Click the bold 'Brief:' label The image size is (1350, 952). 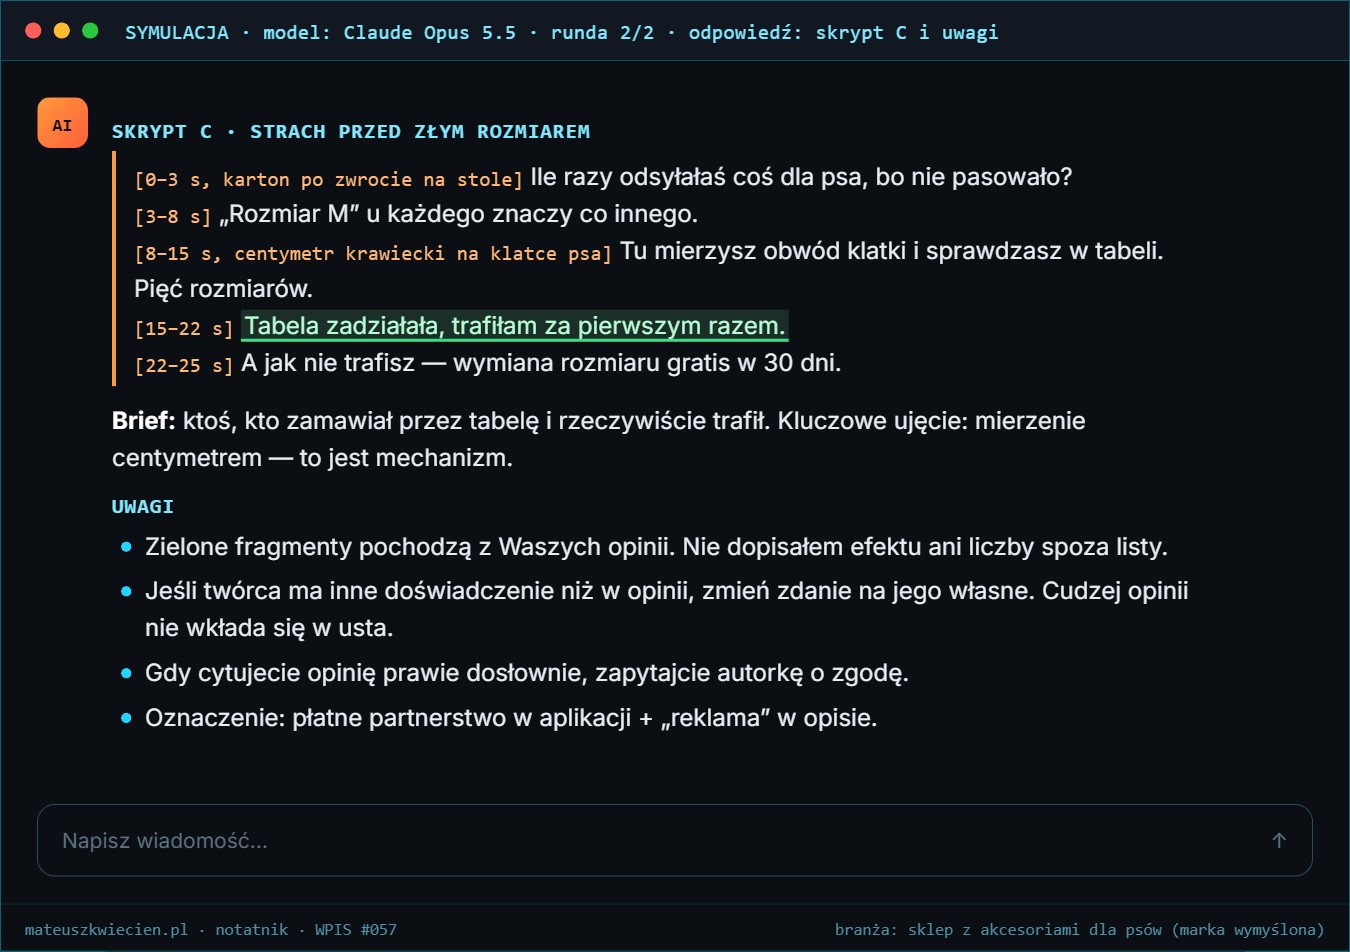tap(144, 420)
